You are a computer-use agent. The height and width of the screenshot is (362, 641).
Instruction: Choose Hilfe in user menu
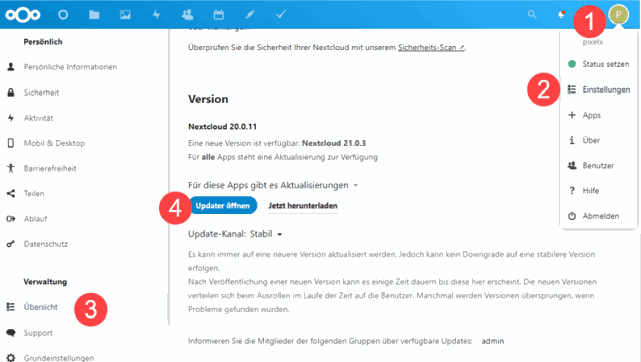[591, 191]
